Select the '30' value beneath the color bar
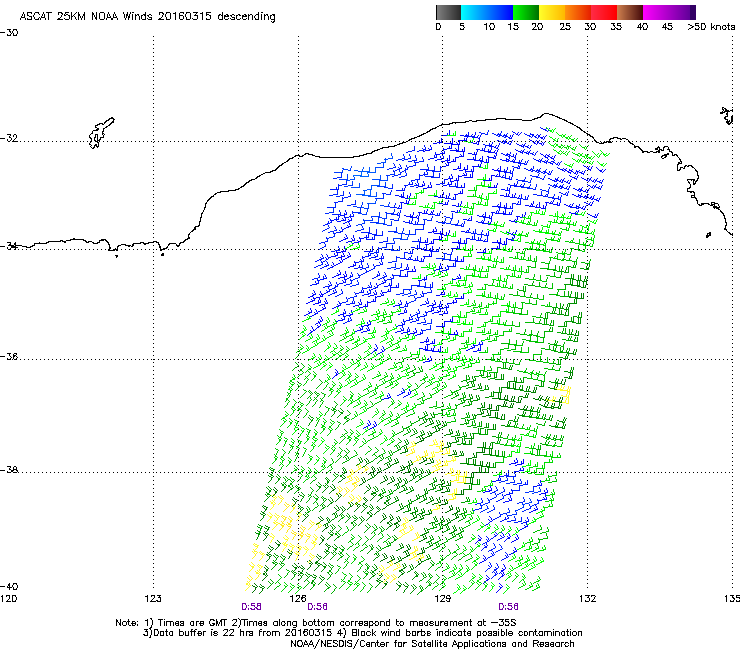Viewport: 740px width, 650px height. [590, 27]
